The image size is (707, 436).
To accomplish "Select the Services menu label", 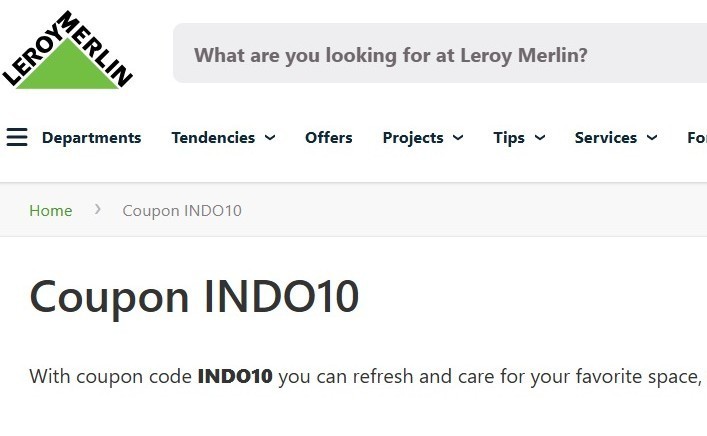I will point(606,138).
